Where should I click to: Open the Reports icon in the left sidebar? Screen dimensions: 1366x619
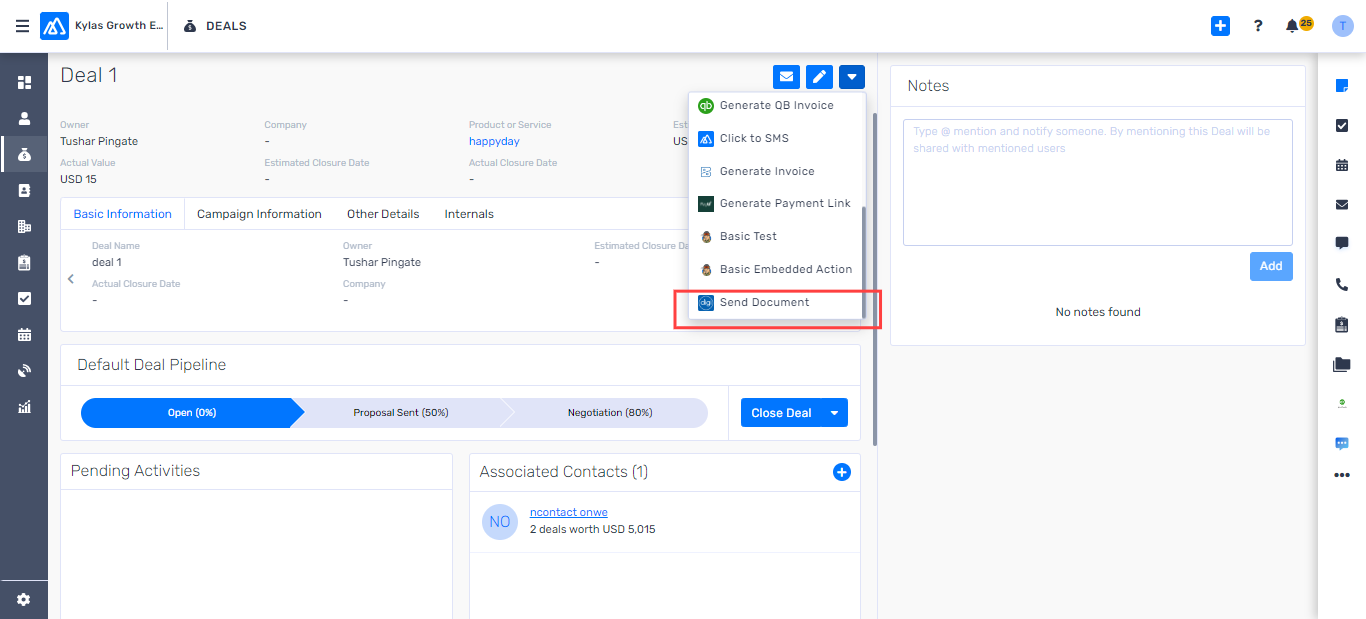click(x=24, y=406)
